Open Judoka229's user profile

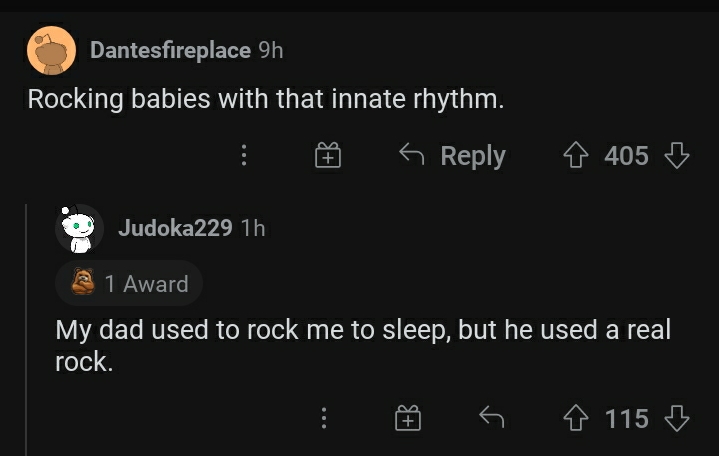tap(175, 228)
